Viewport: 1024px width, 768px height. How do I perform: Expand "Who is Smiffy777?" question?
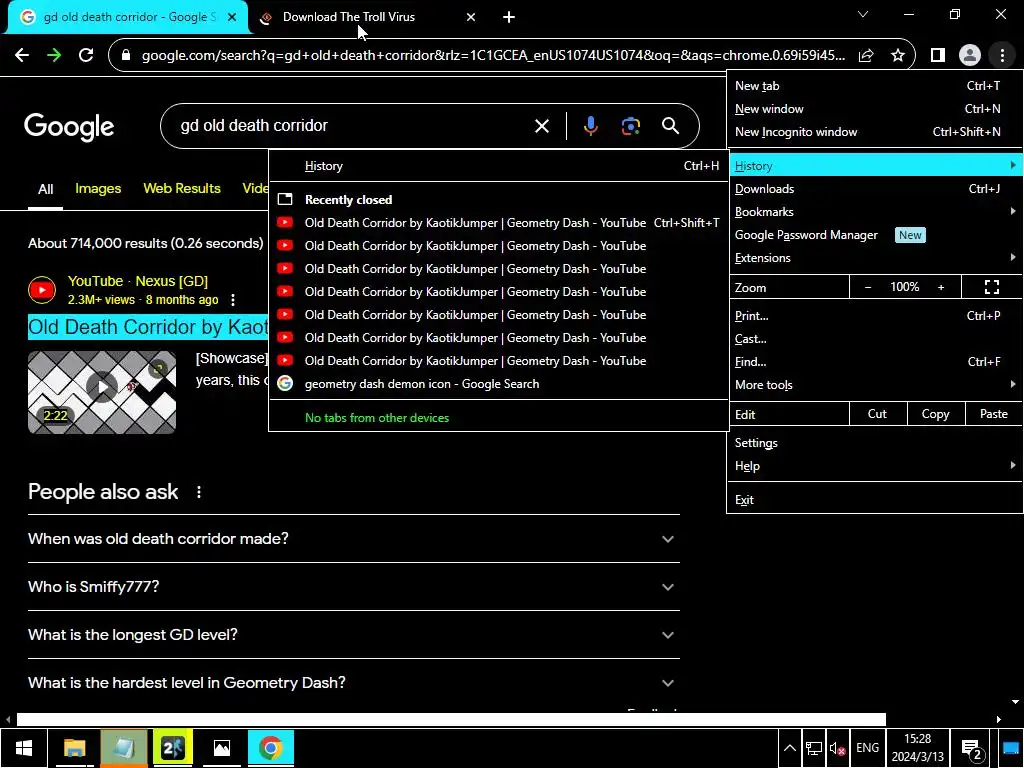click(354, 586)
